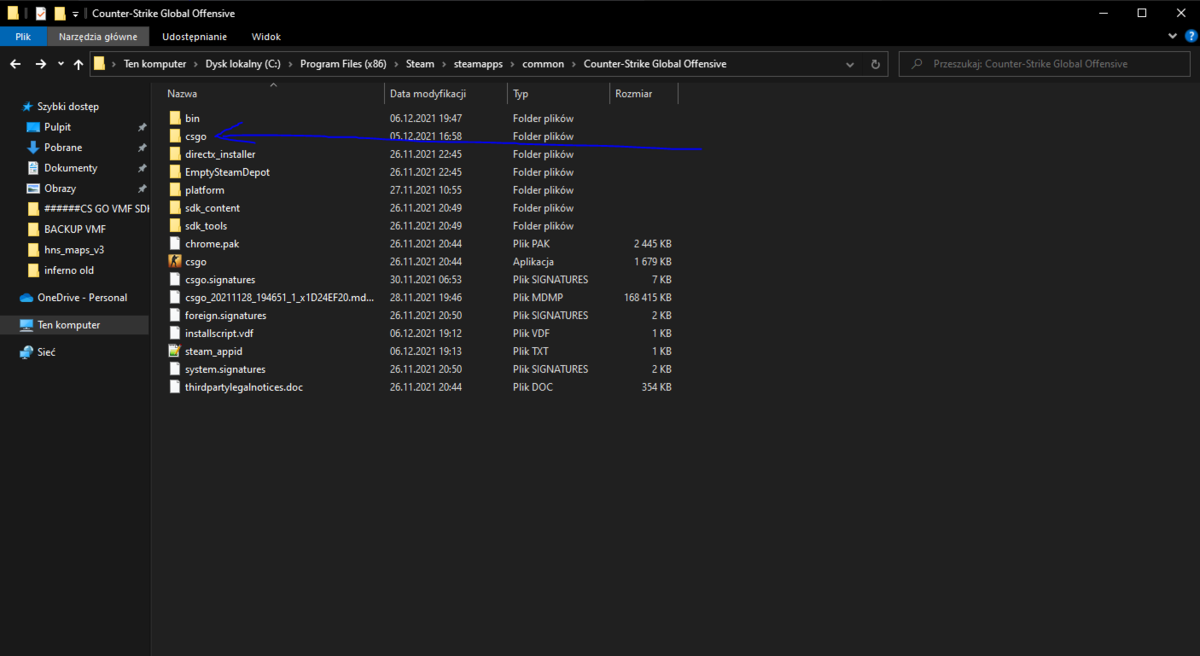Select the steam_appid text file icon
Image resolution: width=1200 pixels, height=656 pixels.
point(175,352)
